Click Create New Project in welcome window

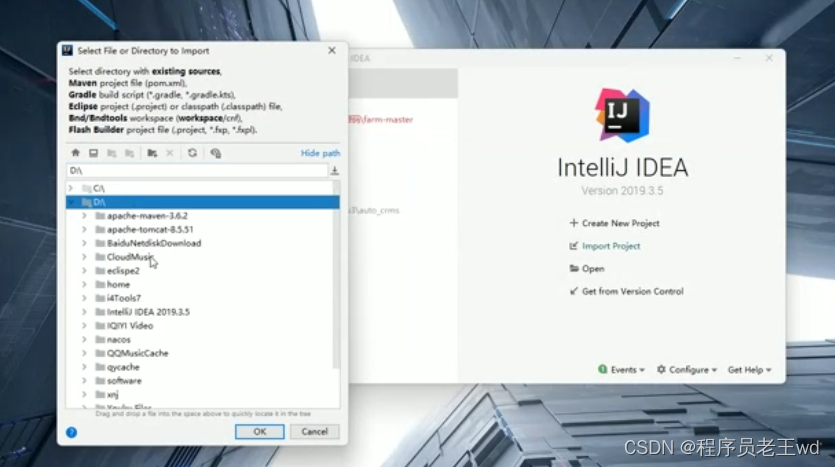click(615, 223)
